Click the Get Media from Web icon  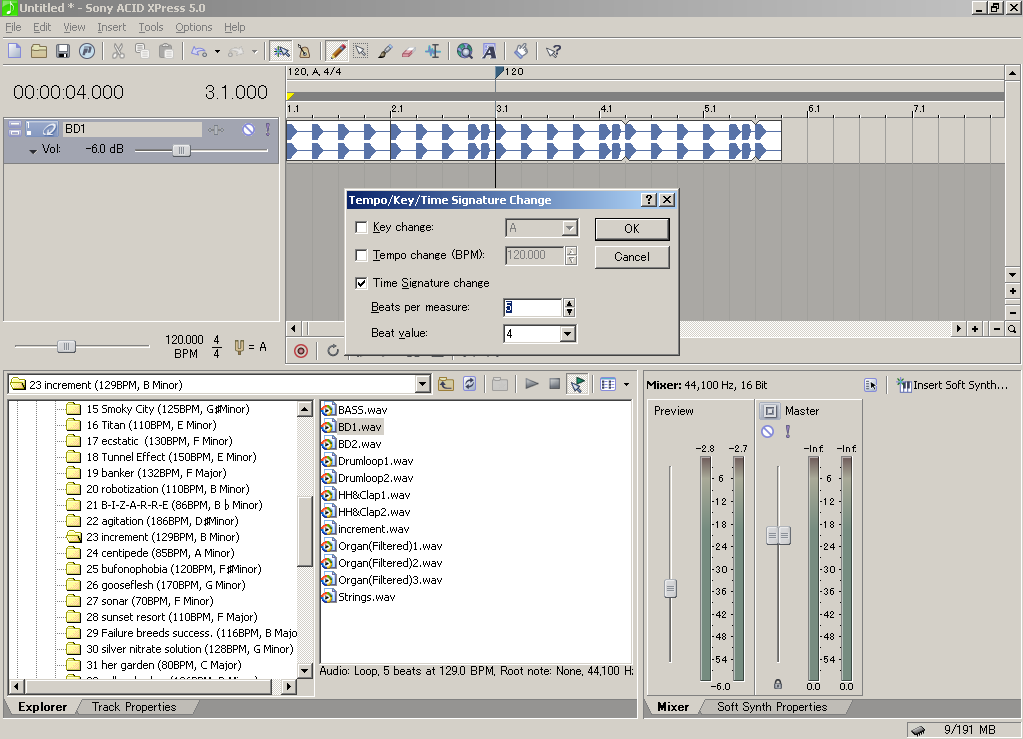tap(465, 51)
